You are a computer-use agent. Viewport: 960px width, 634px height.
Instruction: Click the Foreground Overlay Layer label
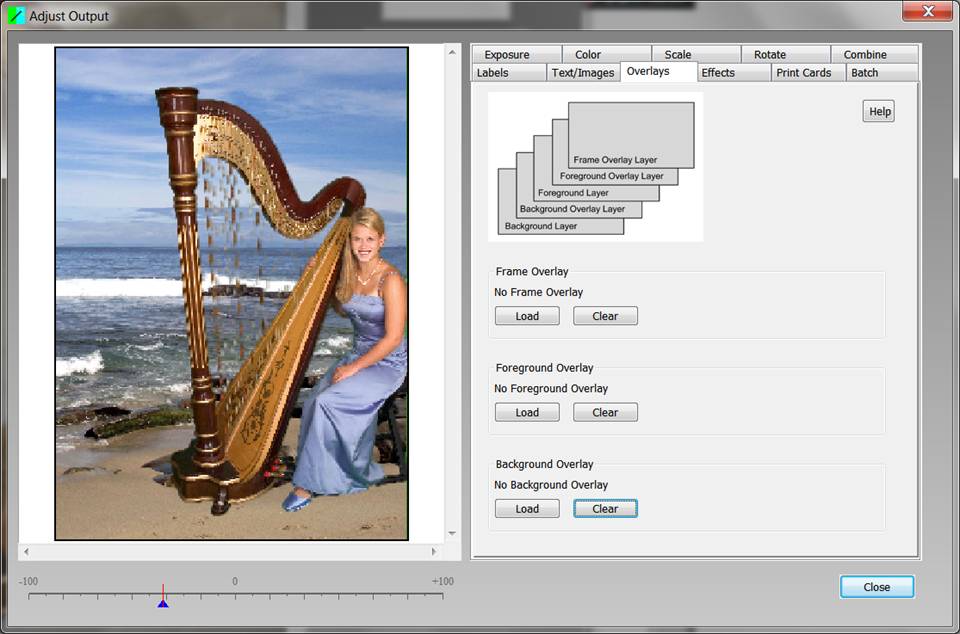612,176
